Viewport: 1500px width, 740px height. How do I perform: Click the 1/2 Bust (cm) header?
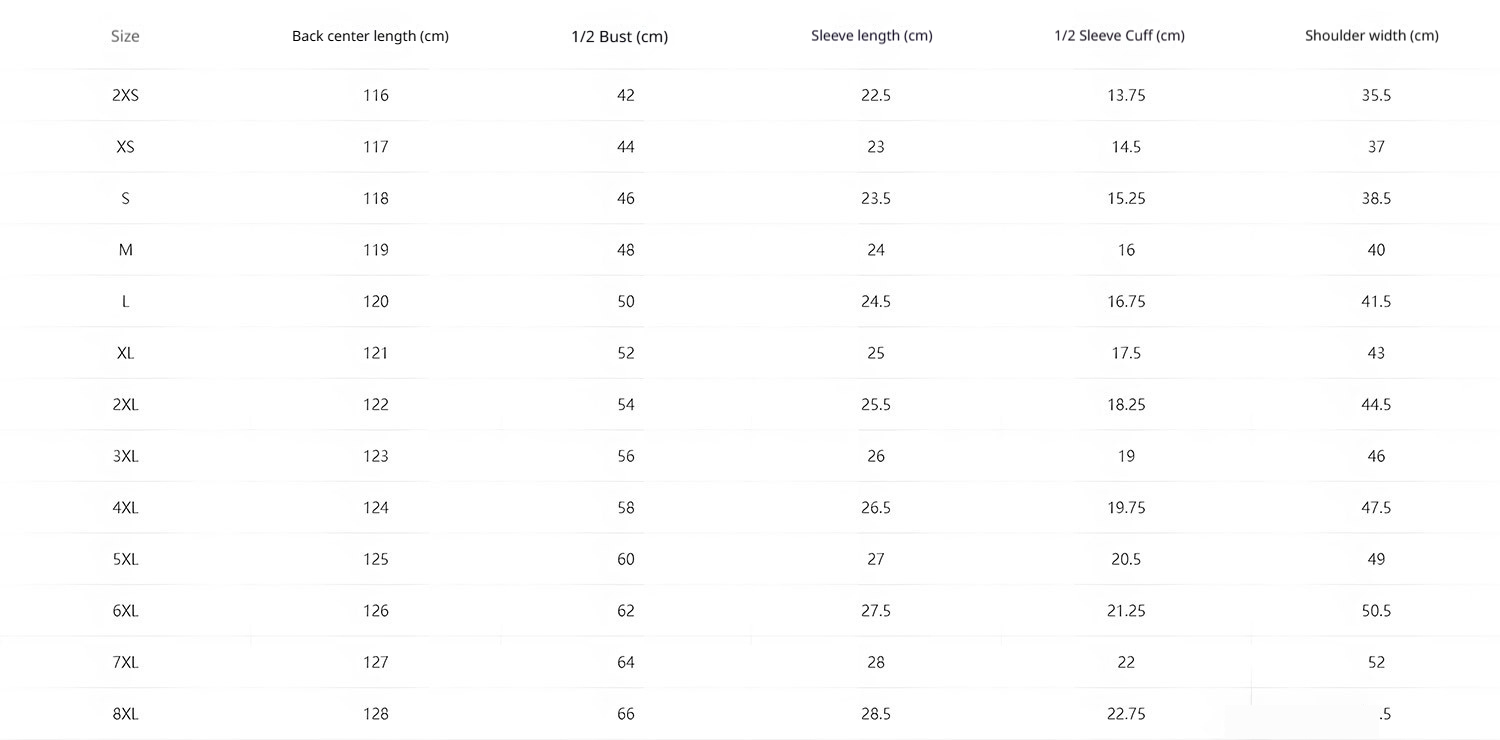click(619, 37)
